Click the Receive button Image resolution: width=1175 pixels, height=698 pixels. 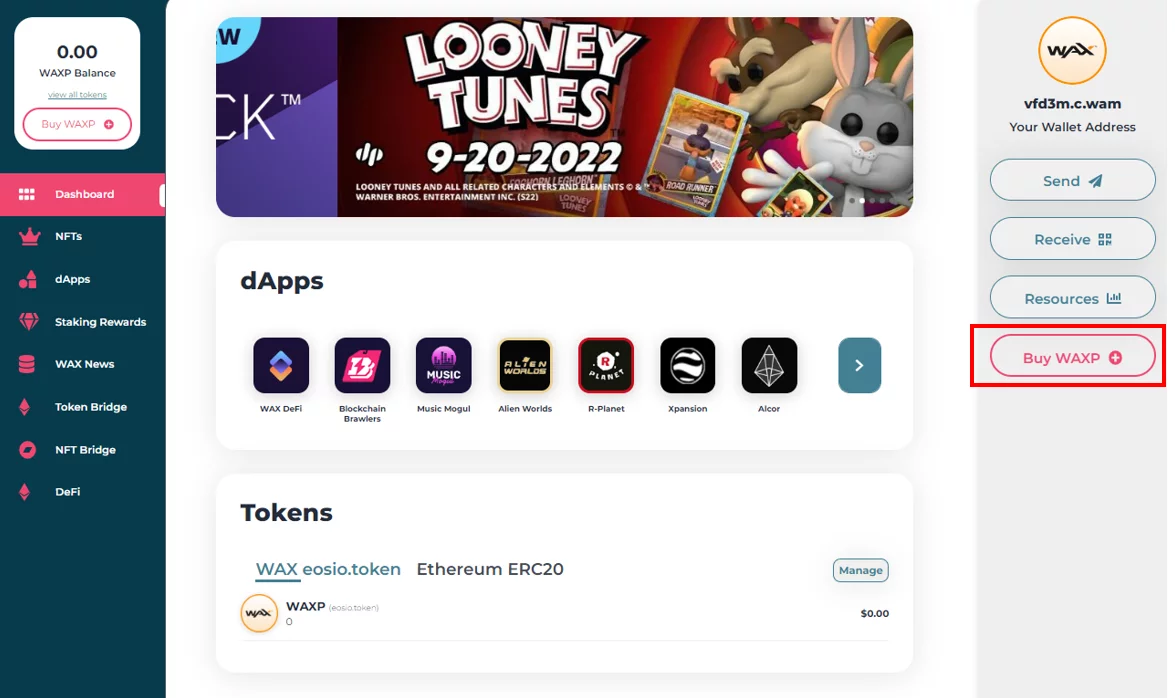point(1072,239)
